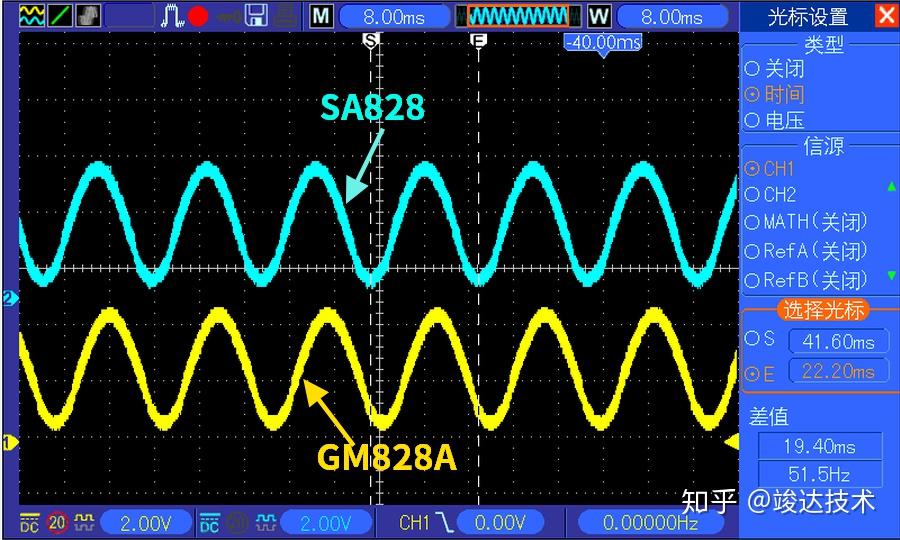Click CH1 2.00V volts per division
Image resolution: width=900 pixels, height=540 pixels.
tap(146, 523)
